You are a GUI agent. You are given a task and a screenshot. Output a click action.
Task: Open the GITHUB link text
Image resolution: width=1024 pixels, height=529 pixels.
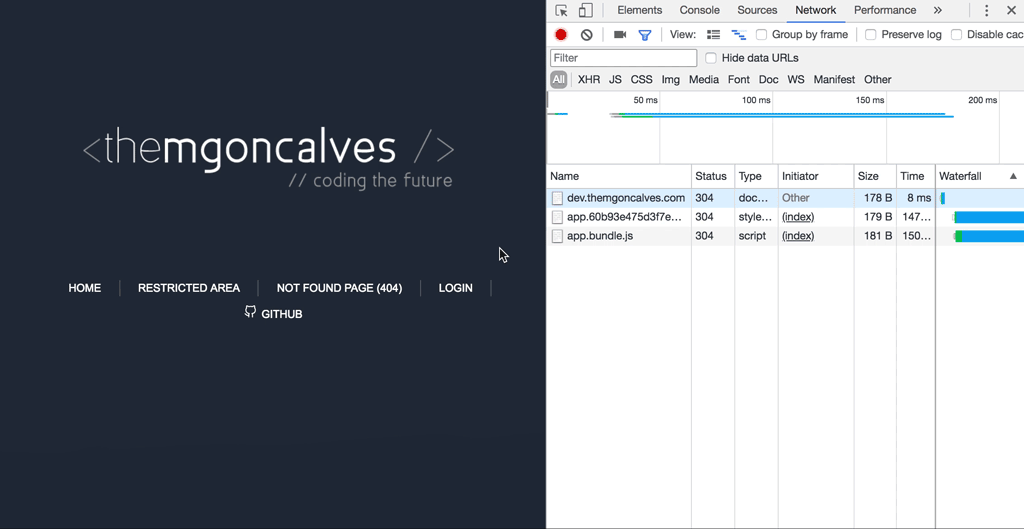click(281, 314)
